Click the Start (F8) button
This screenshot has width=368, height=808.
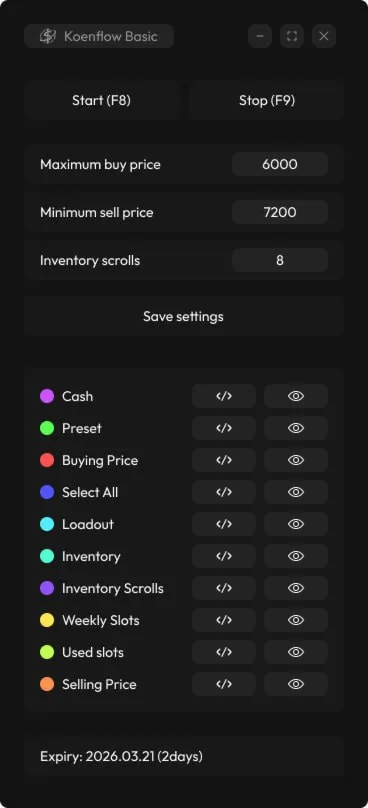(101, 100)
